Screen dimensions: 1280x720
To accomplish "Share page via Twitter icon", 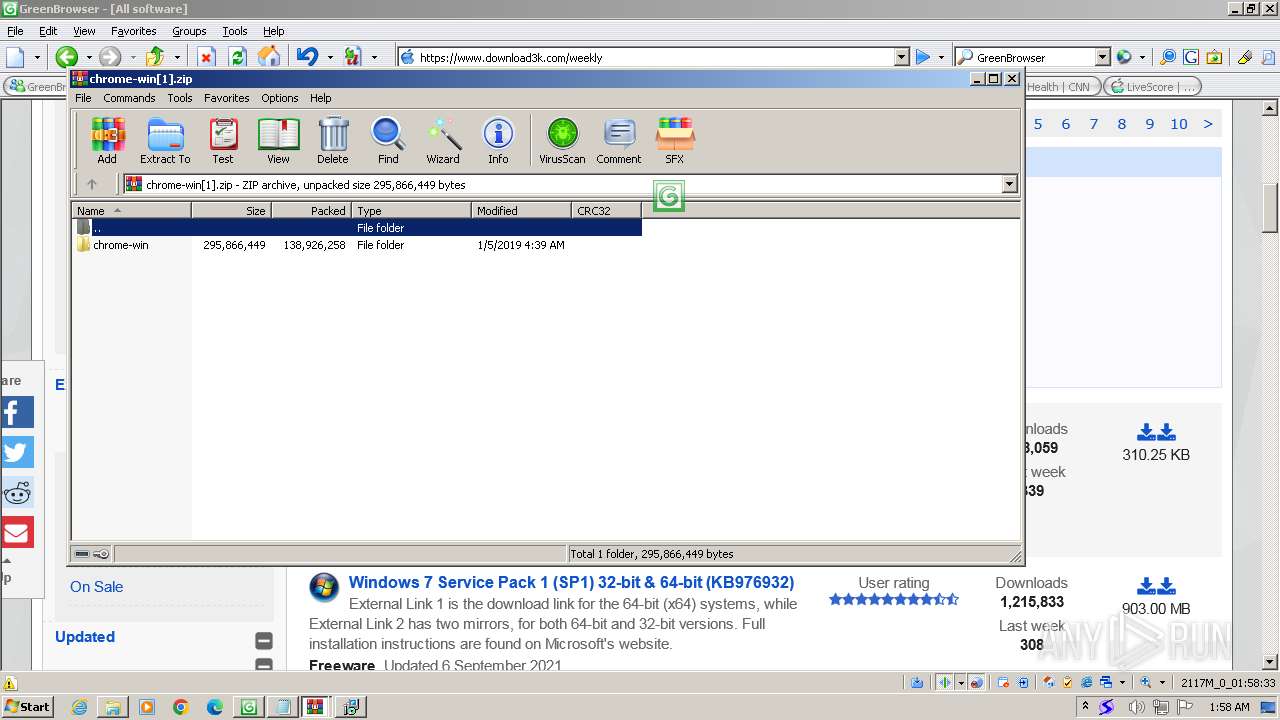I will coord(17,452).
